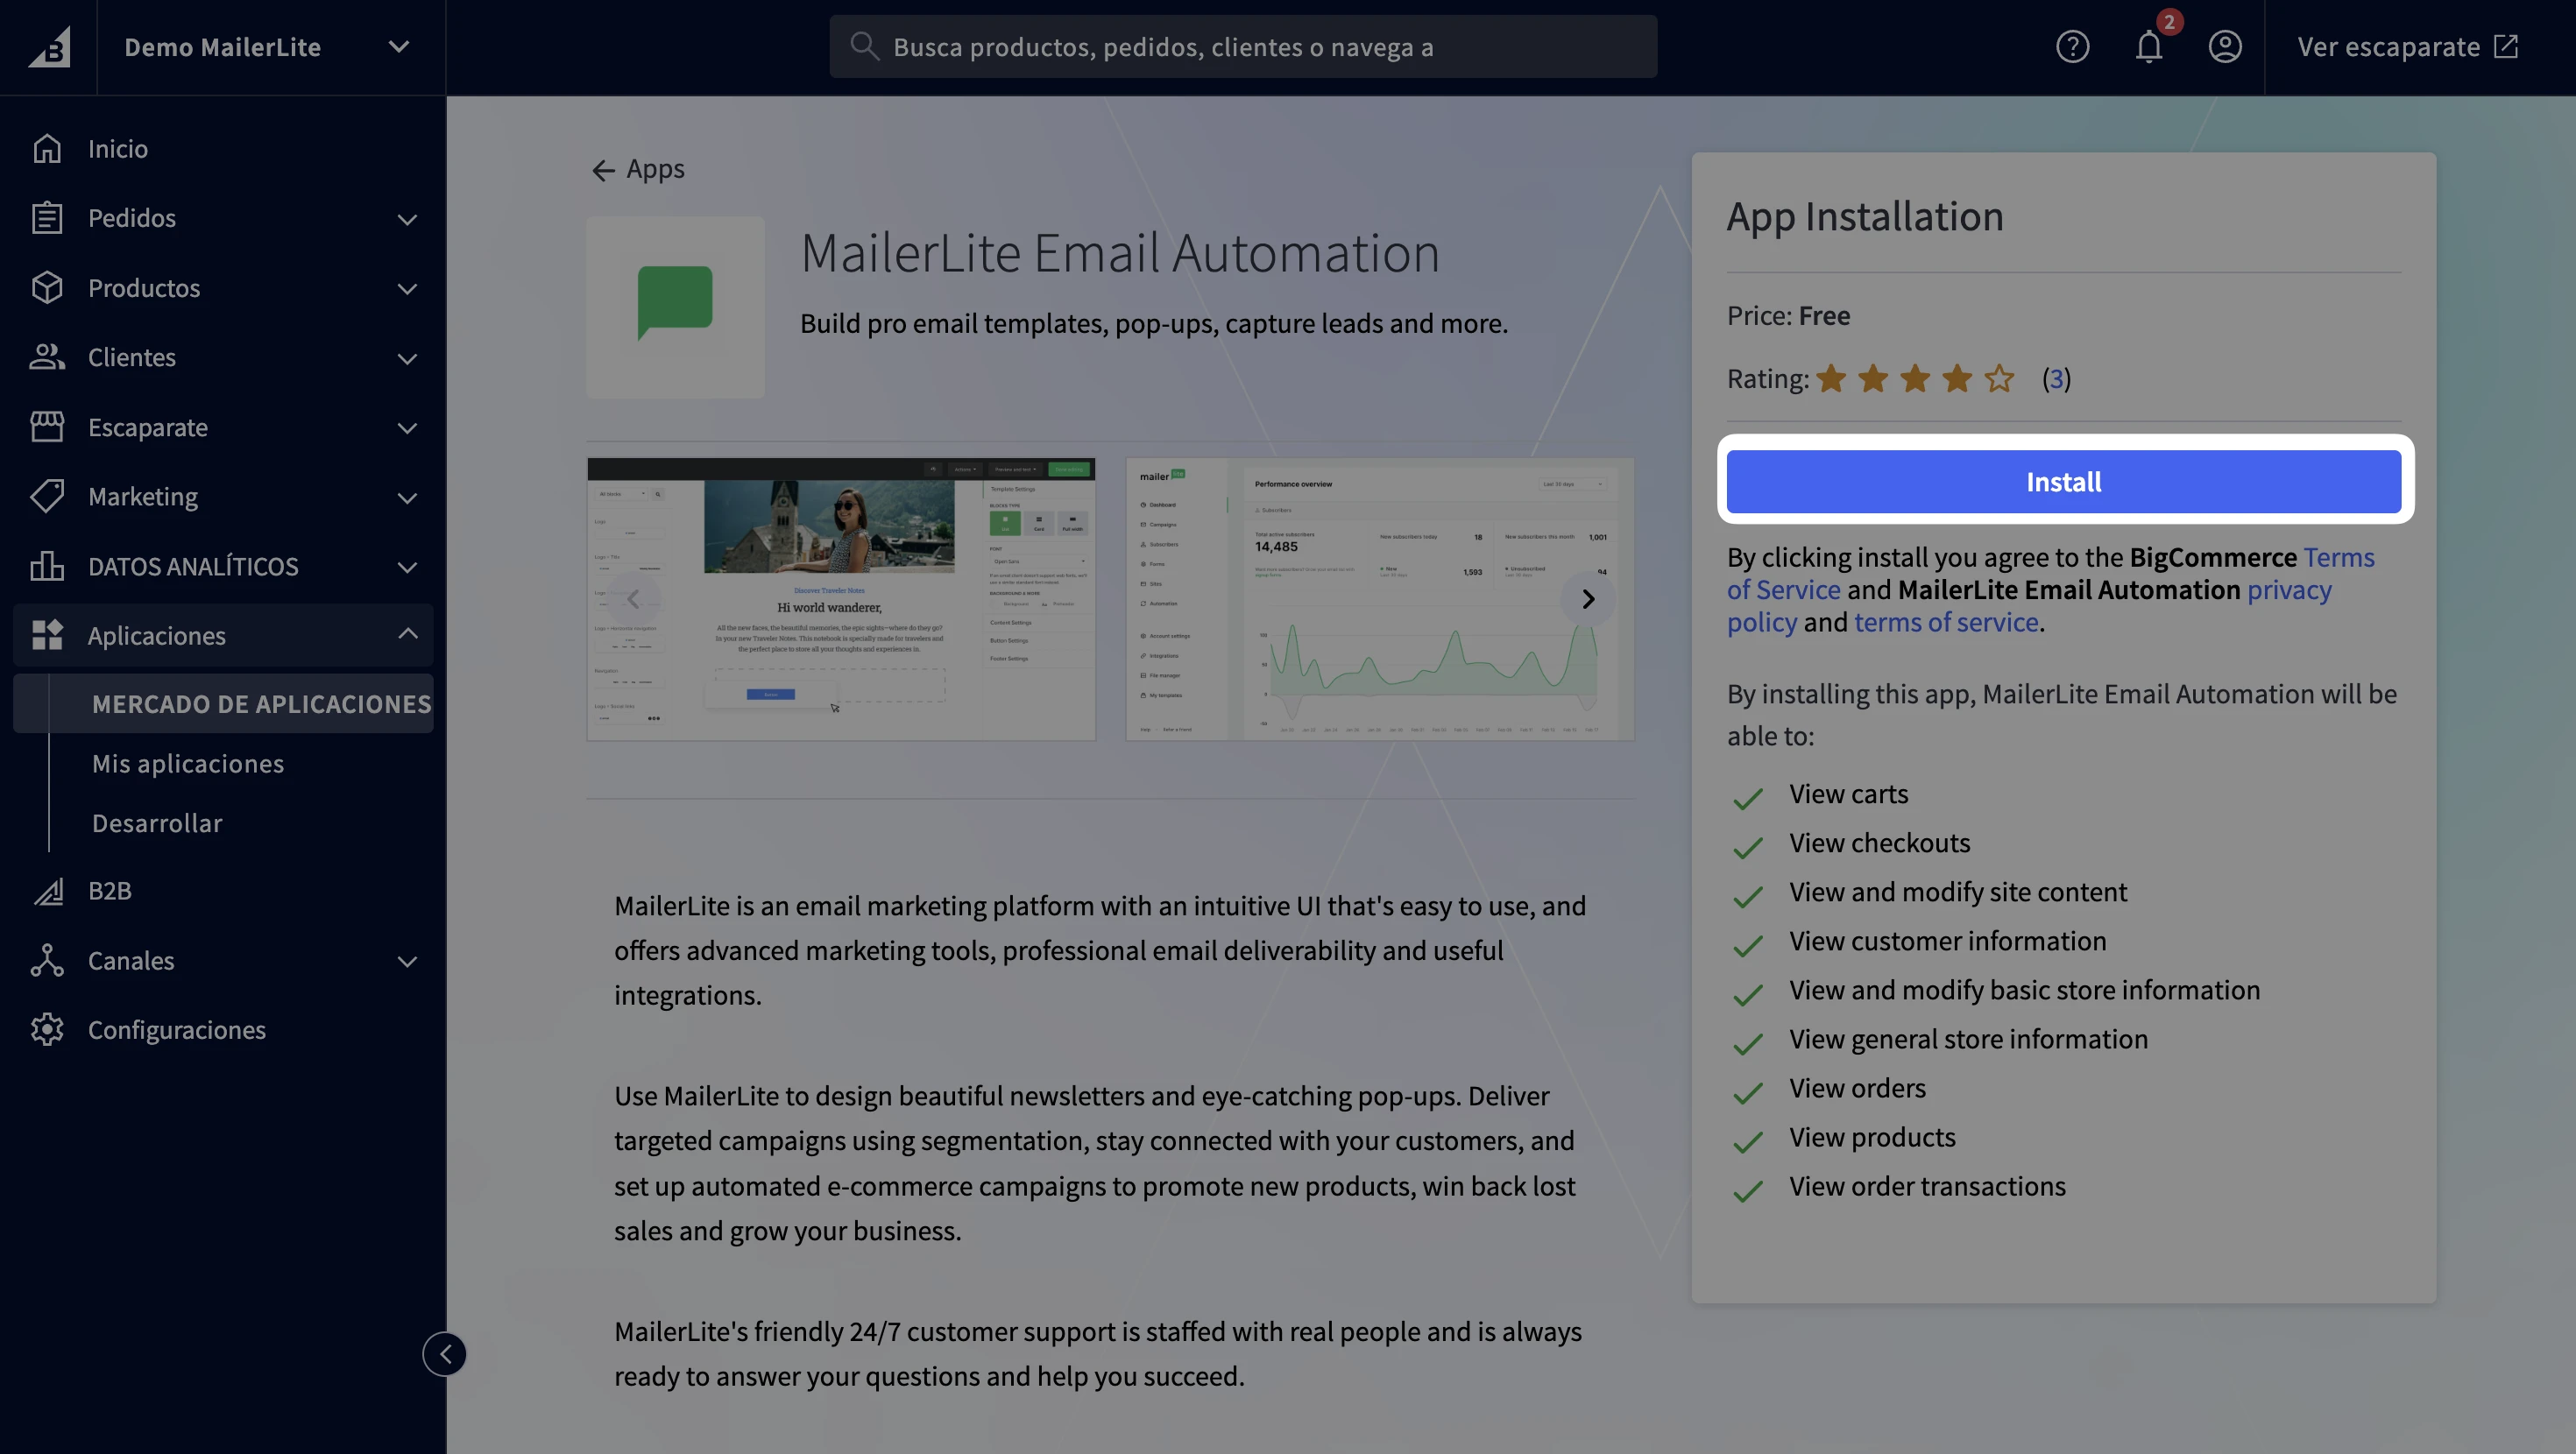Viewport: 2576px width, 1454px height.
Task: Open the email editor screenshot thumbnail
Action: click(x=841, y=599)
